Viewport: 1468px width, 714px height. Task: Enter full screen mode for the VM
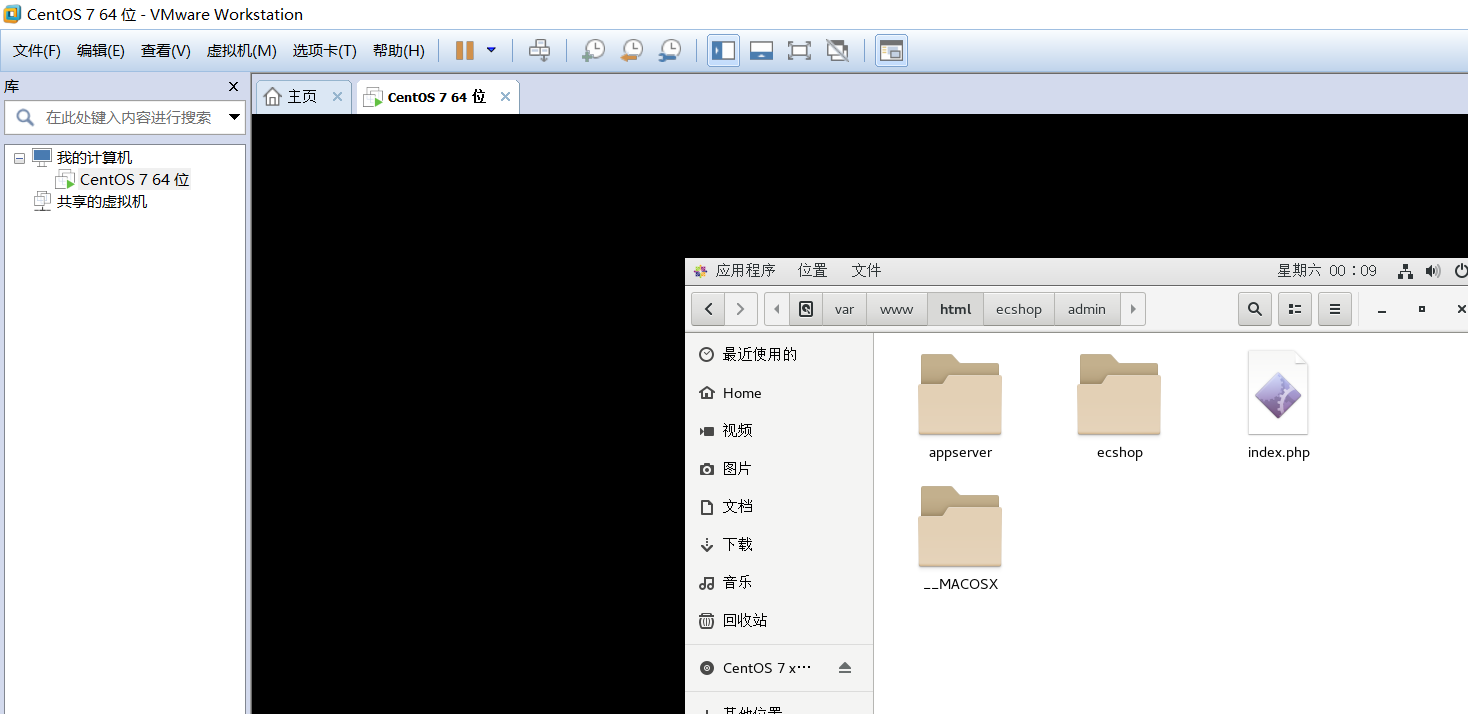(799, 50)
